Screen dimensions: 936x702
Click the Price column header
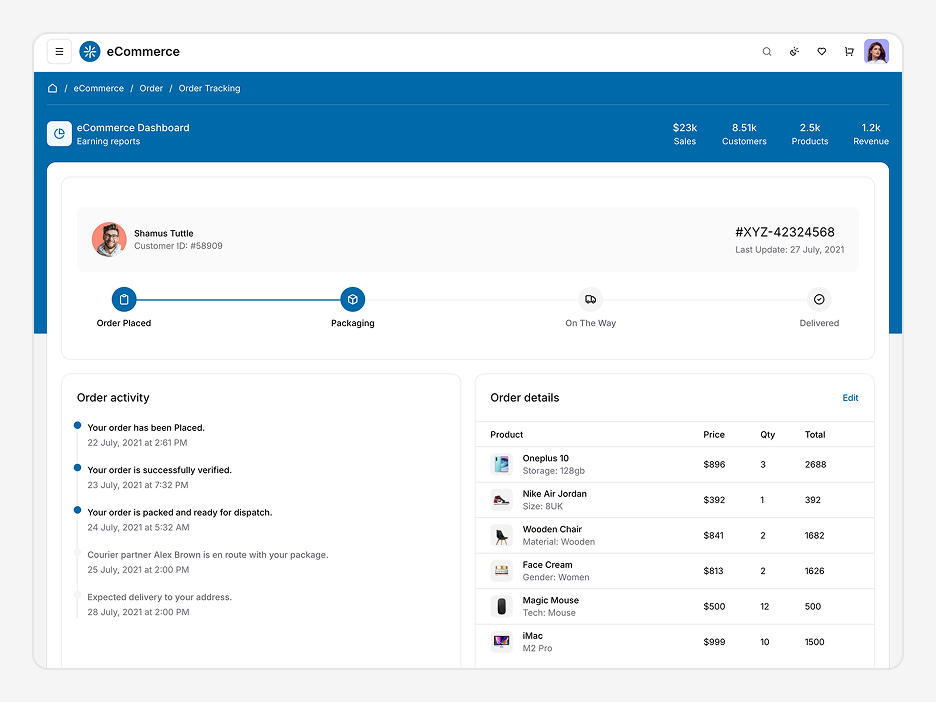pyautogui.click(x=714, y=435)
